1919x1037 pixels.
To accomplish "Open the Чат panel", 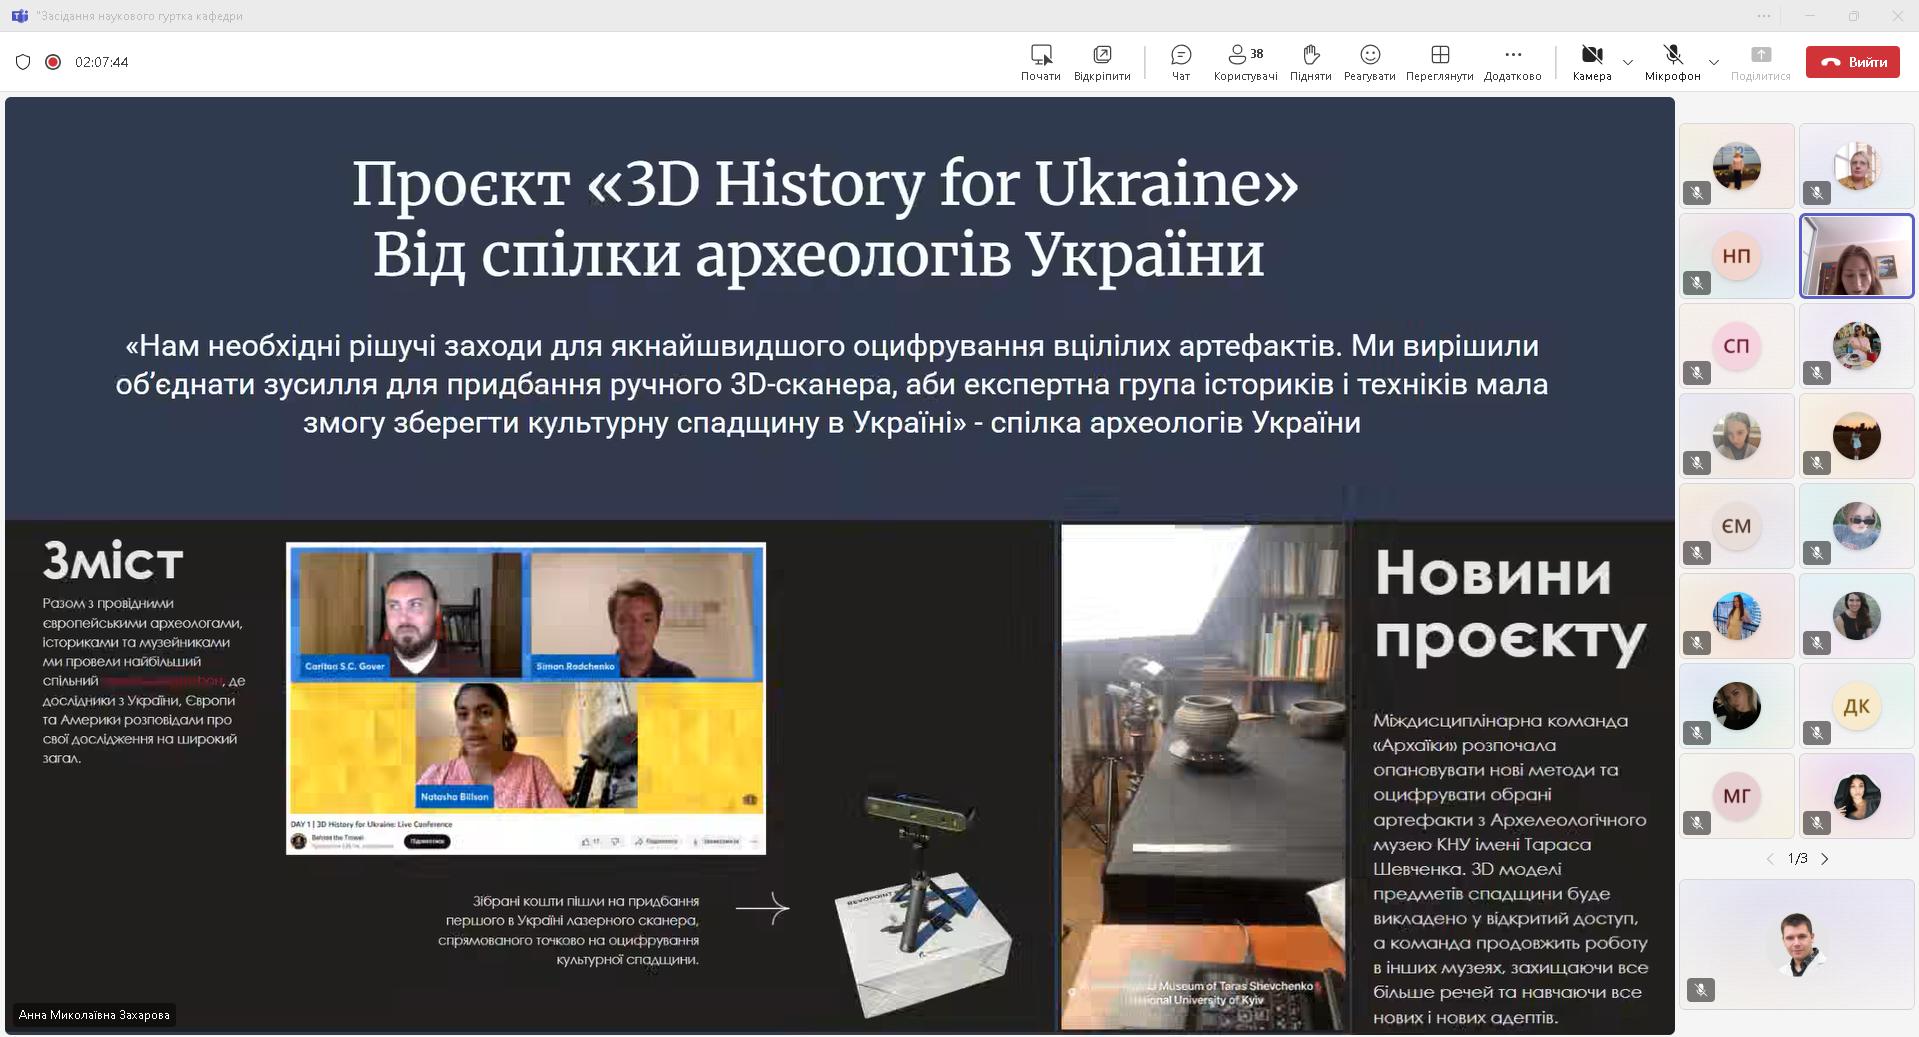I will click(x=1181, y=62).
